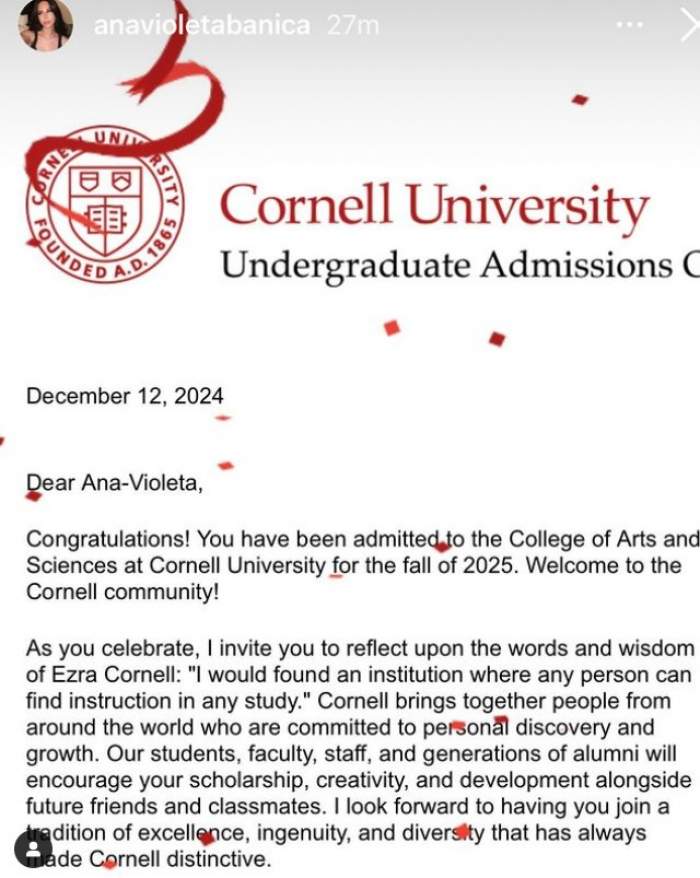700x878 pixels.
Task: Tap the December 12, 2024 date line
Action: (125, 396)
